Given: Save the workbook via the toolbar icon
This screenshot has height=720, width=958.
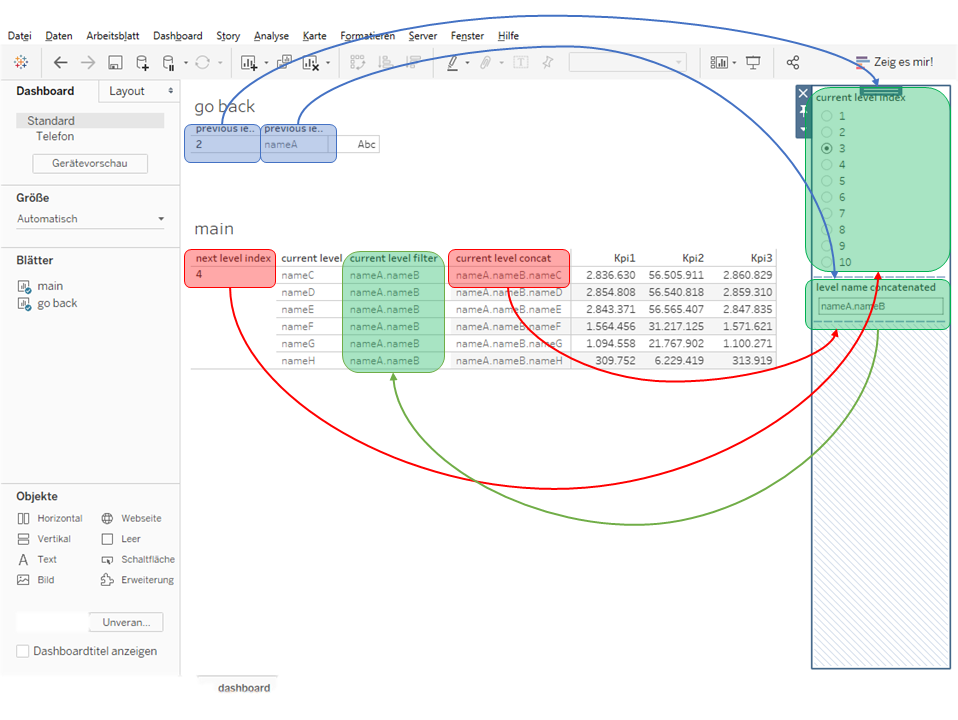Looking at the screenshot, I should [x=115, y=62].
